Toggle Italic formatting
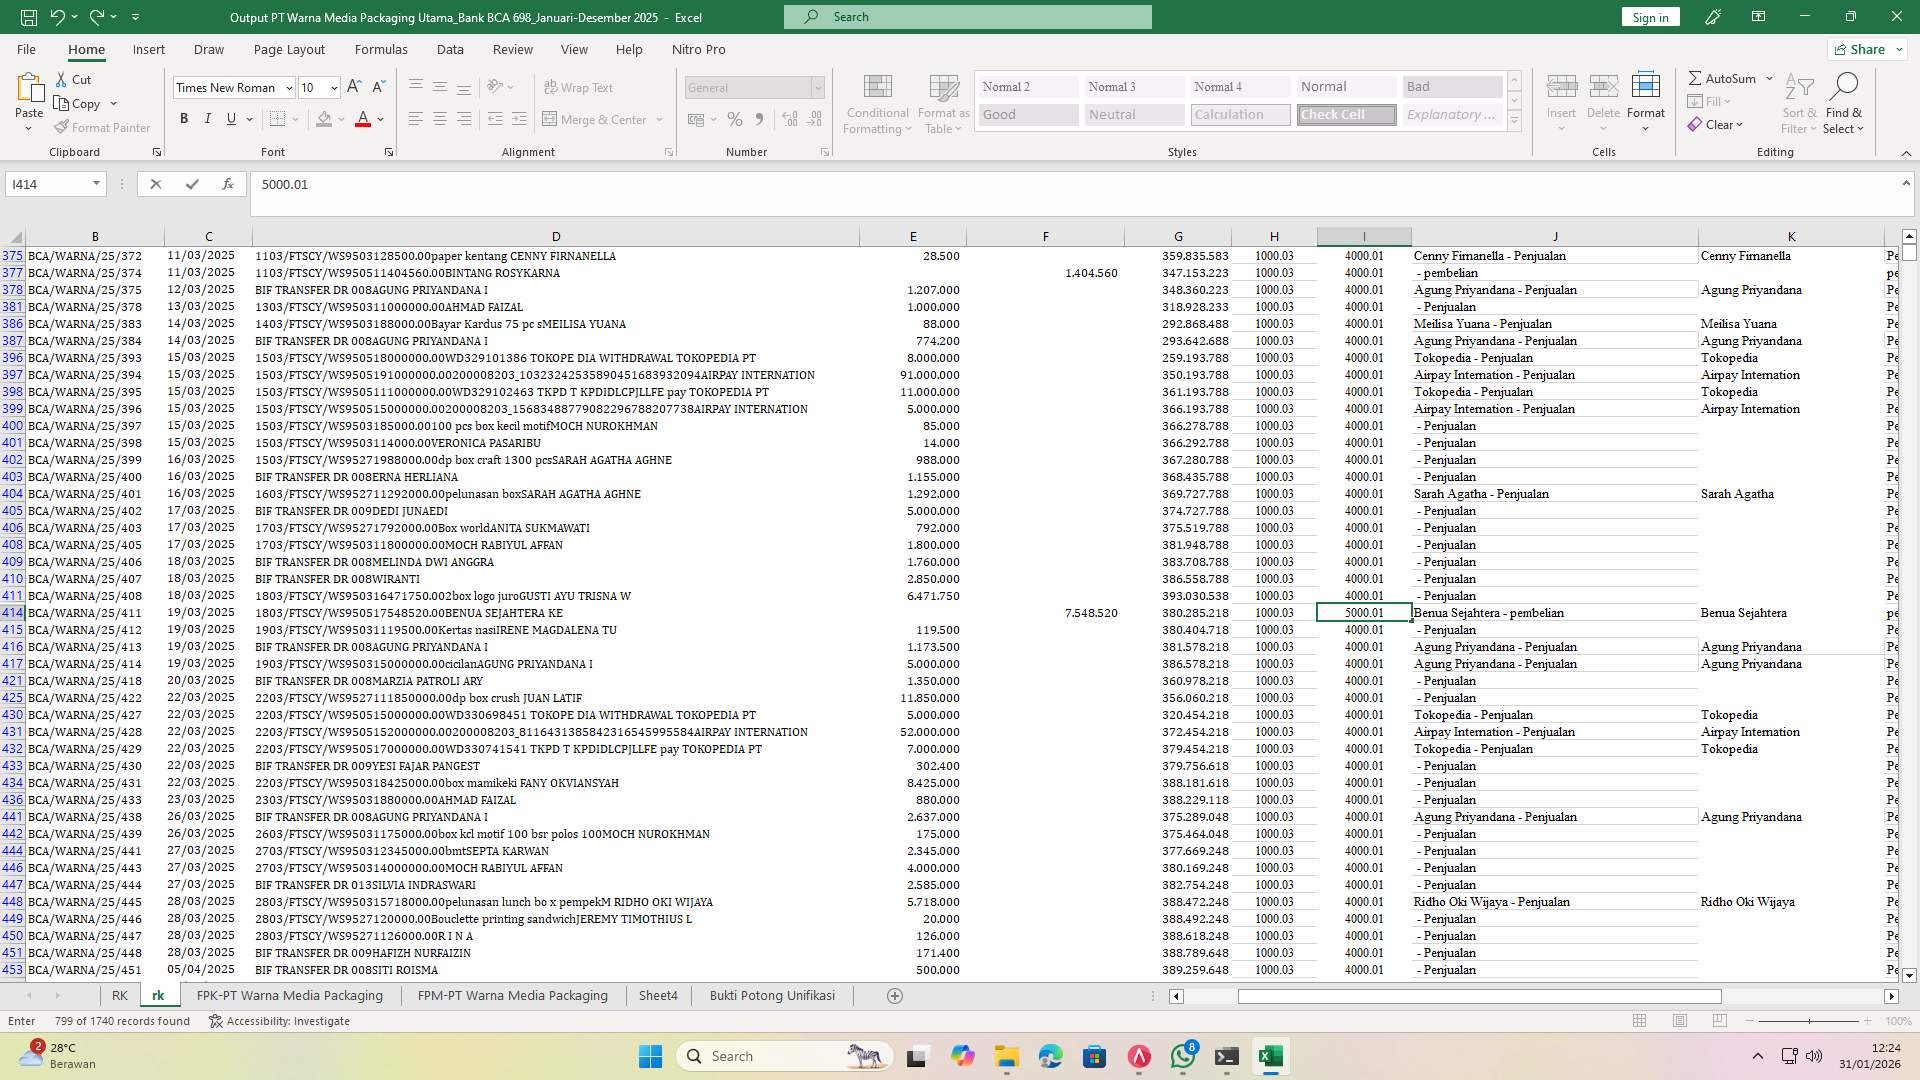The image size is (1920, 1080). 208,118
